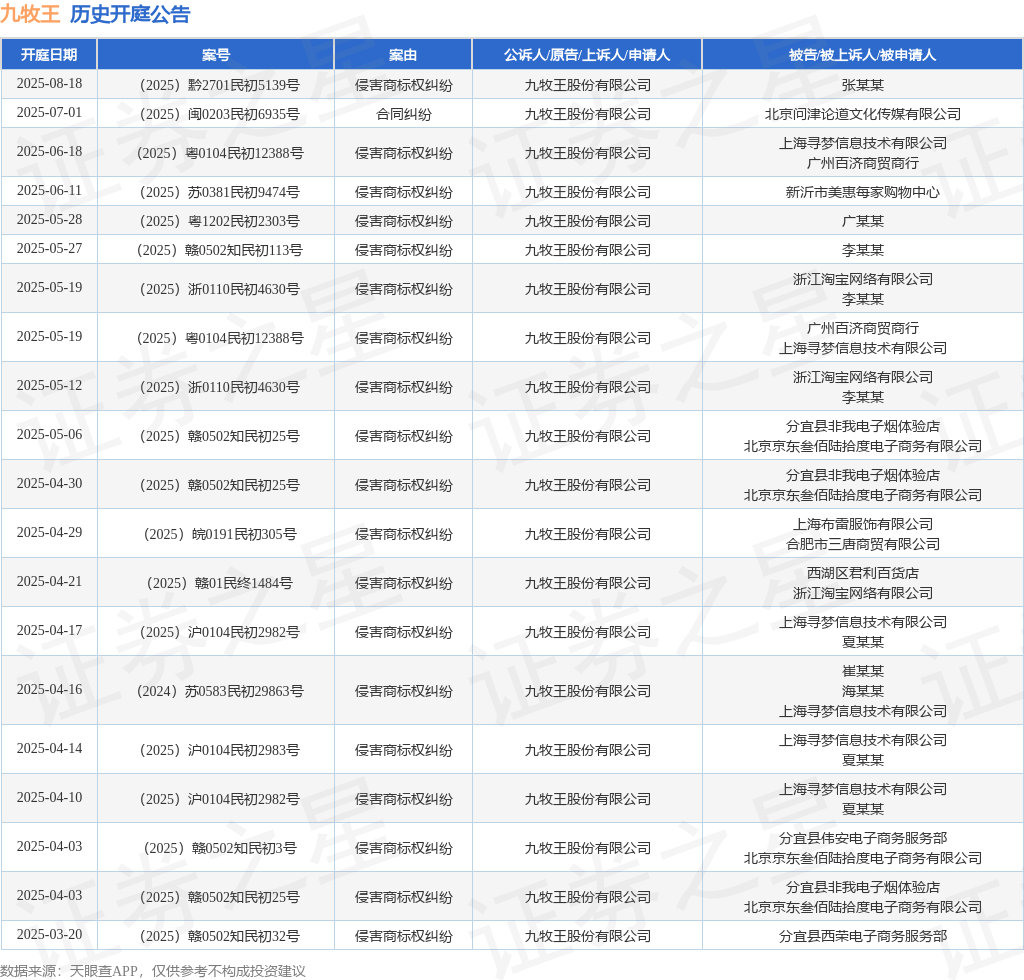Image resolution: width=1024 pixels, height=980 pixels.
Task: Click the 历史开庭公告 heading
Action: click(x=130, y=14)
